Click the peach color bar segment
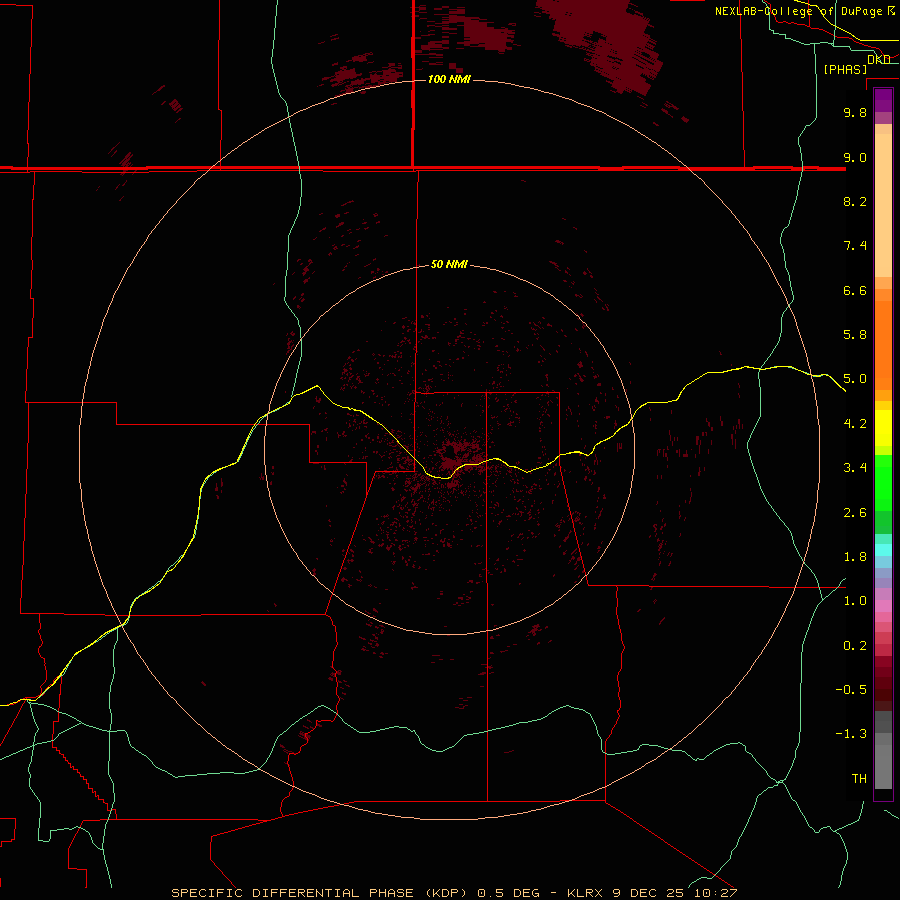 883,205
